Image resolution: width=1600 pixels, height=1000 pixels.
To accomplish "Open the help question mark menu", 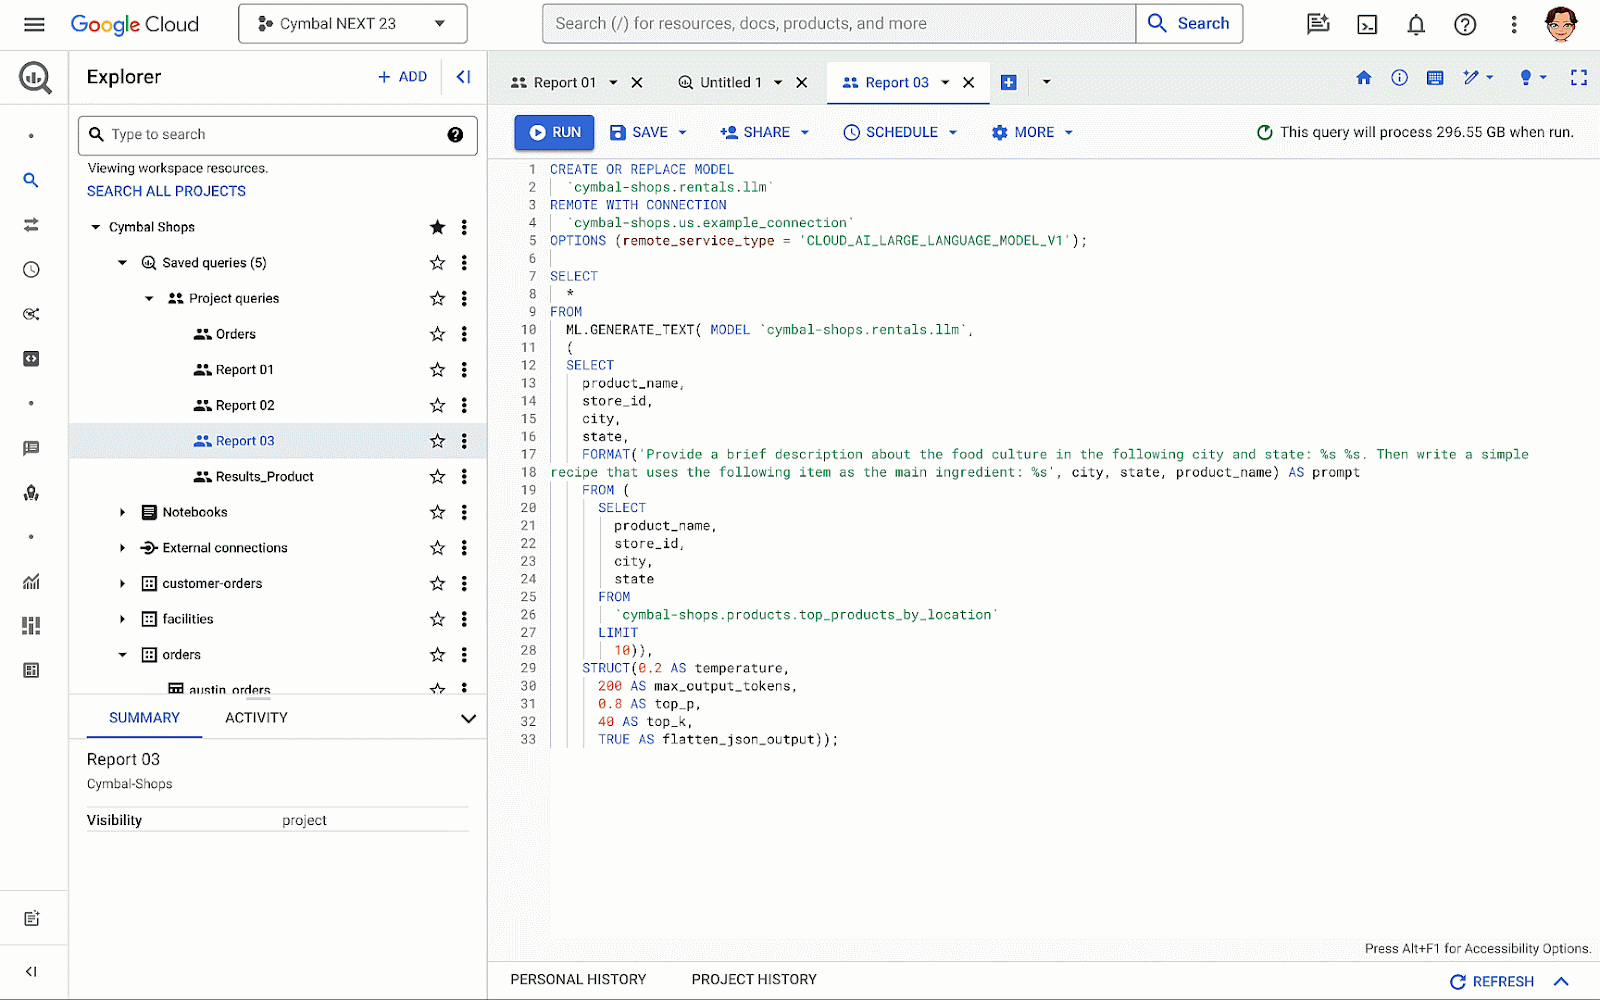I will tap(1465, 24).
